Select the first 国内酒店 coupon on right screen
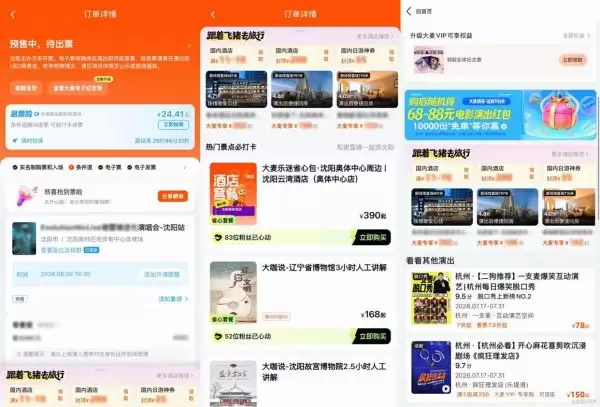 (442, 173)
